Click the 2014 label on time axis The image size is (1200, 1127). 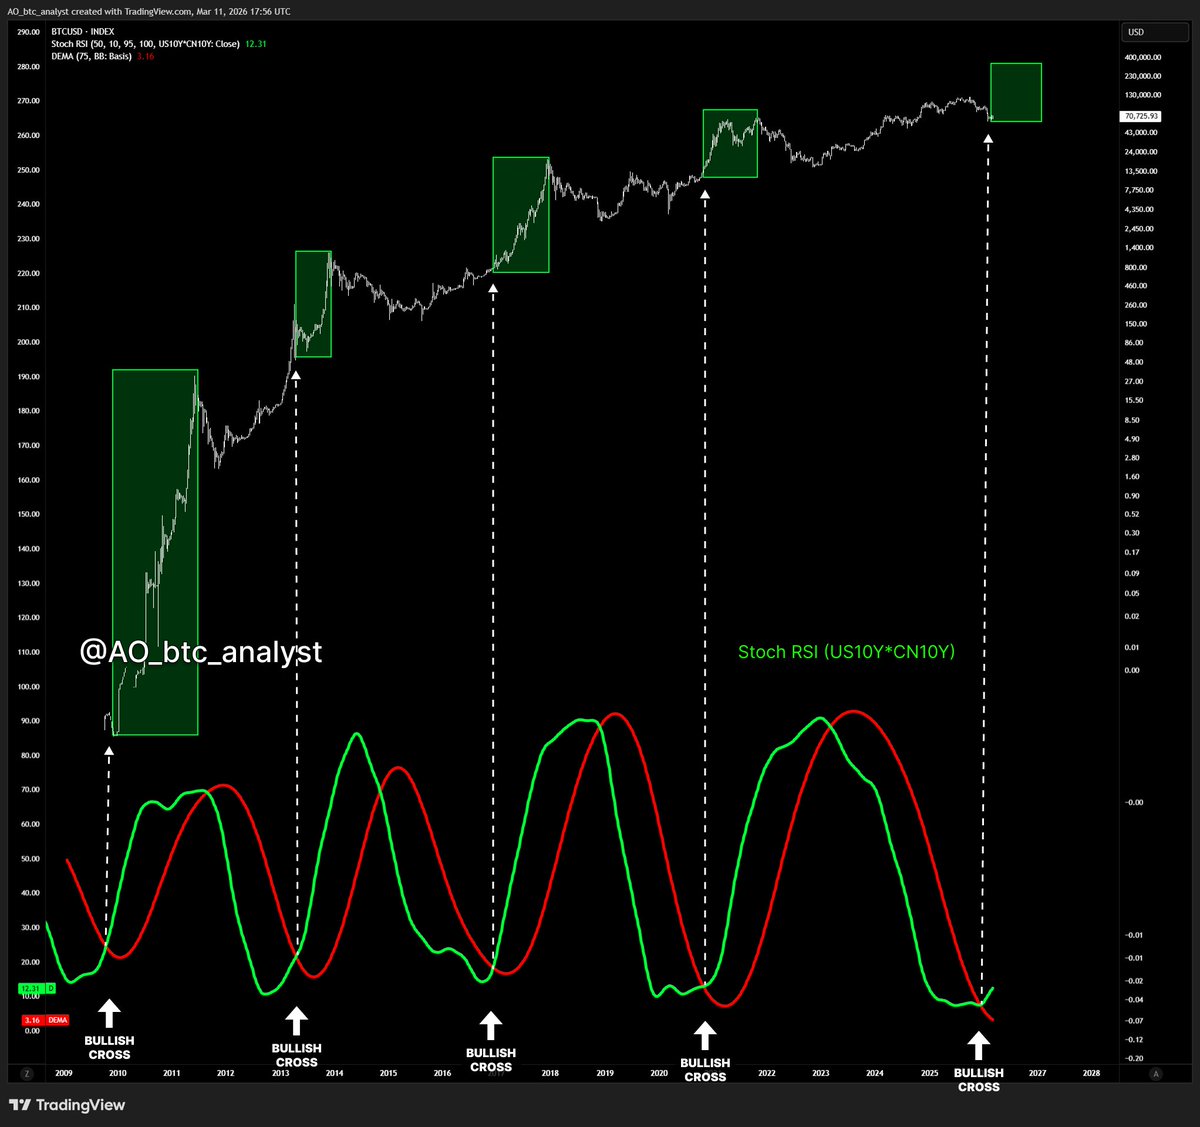[334, 1073]
